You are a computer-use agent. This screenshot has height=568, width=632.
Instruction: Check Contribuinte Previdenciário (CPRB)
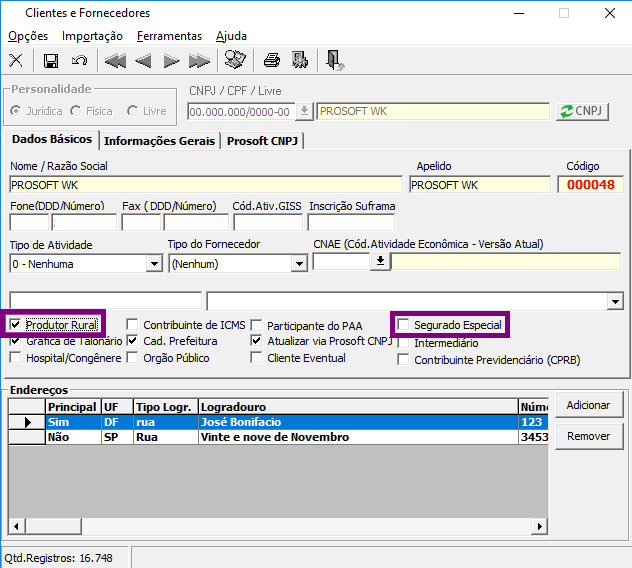point(403,359)
